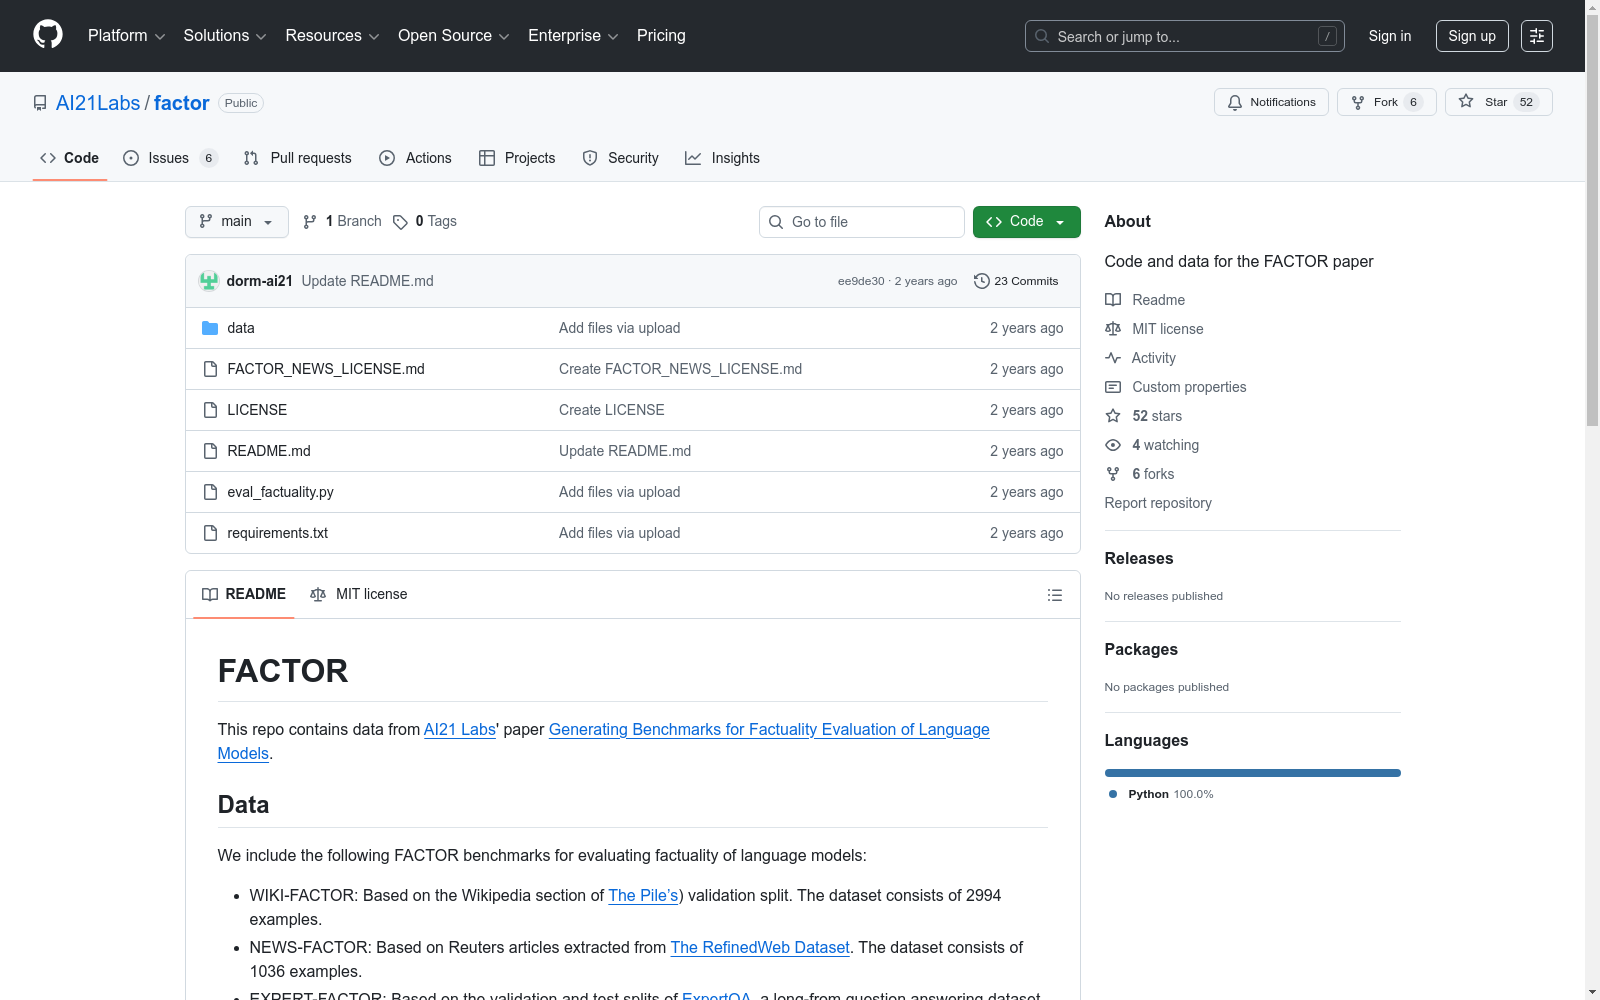Open the ee9de30 commit hash
The image size is (1600, 1000).
[x=861, y=281]
